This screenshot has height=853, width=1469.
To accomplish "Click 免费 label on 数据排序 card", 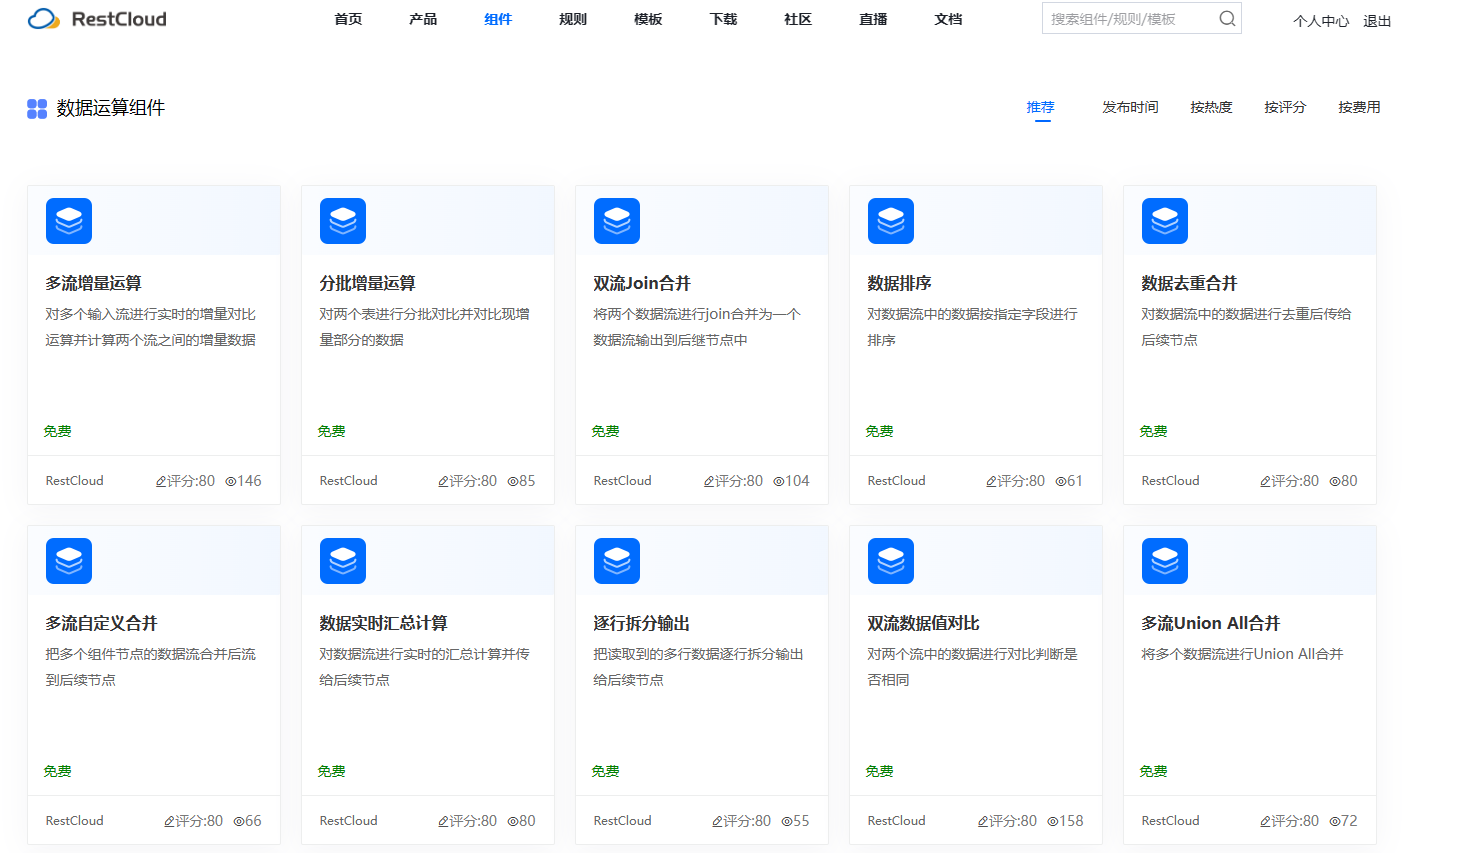I will (x=879, y=432).
